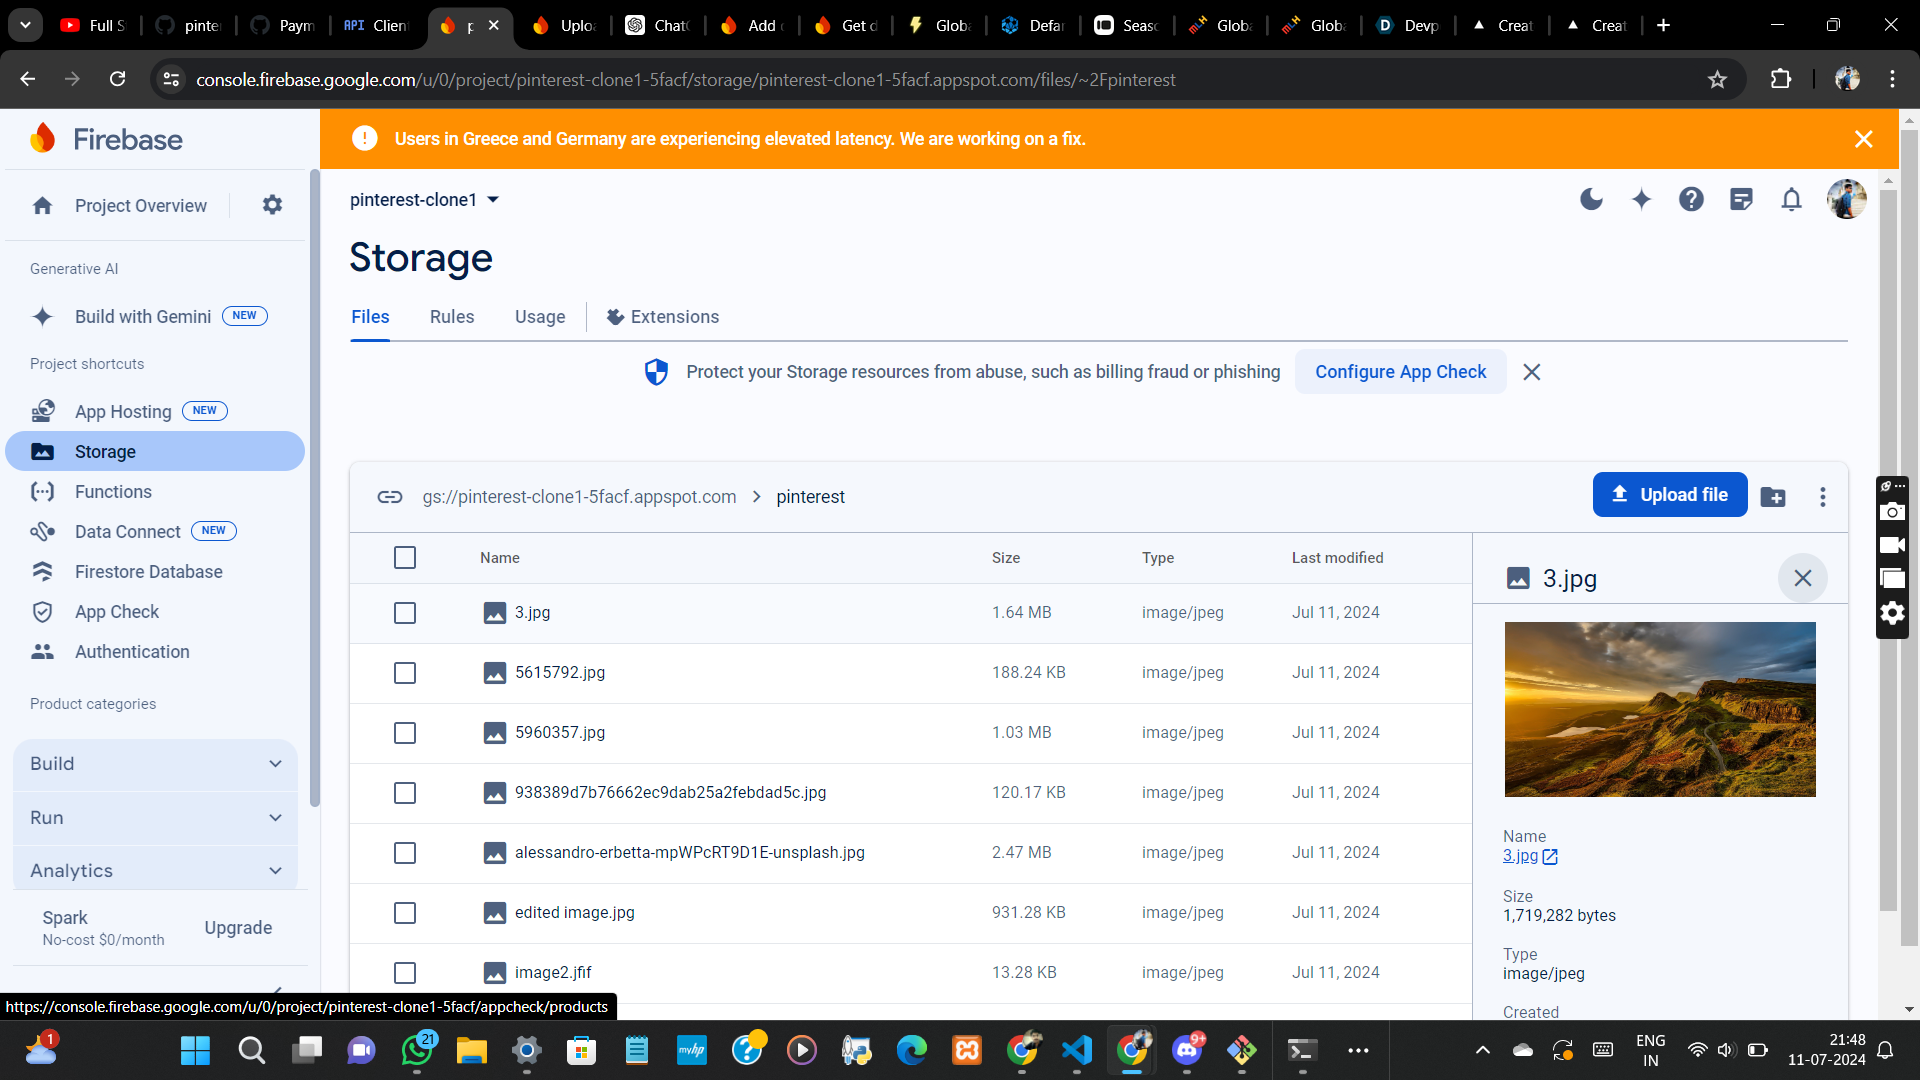Check the 5960357.jpg file checkbox

405,733
